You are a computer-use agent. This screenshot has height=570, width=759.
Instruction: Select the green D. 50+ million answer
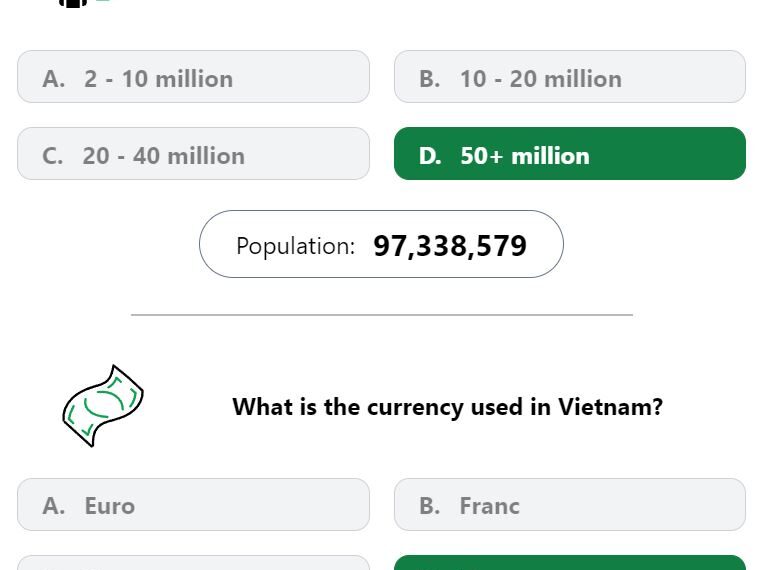click(569, 154)
